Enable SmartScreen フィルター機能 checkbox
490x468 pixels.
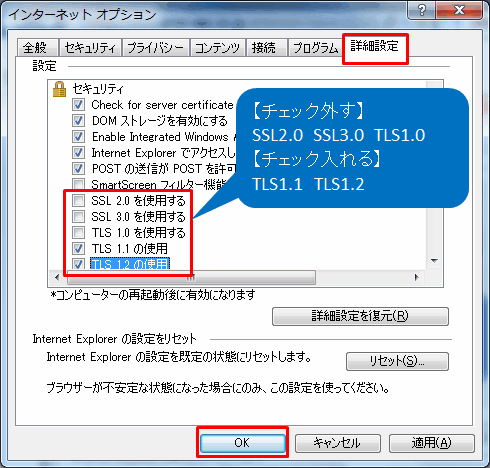(78, 184)
